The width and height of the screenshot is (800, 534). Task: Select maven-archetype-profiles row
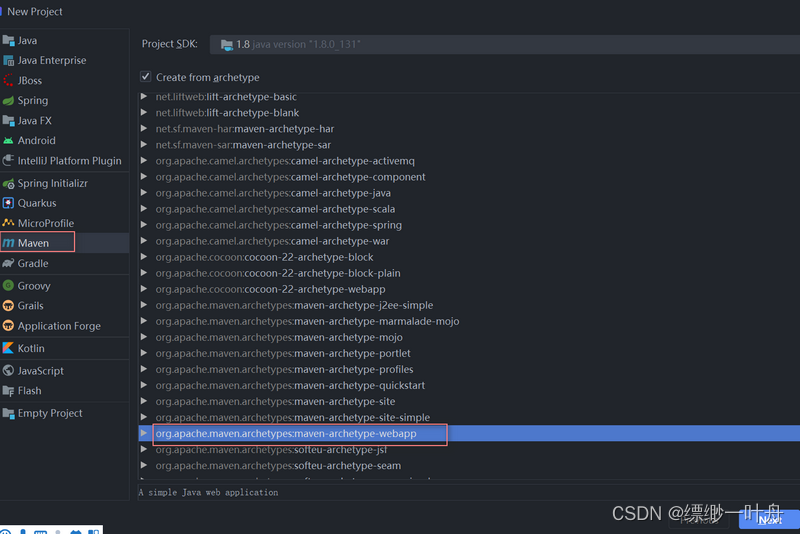(x=469, y=369)
